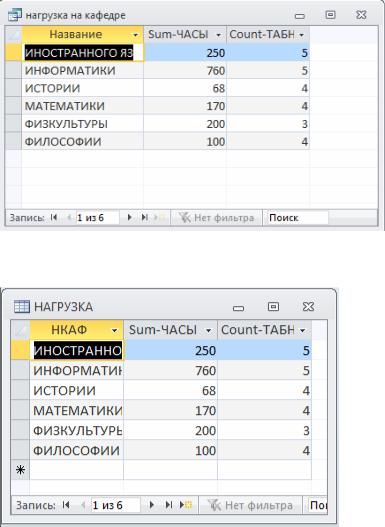Open the Название column filter dropdown
385x527 pixels.
coord(135,35)
